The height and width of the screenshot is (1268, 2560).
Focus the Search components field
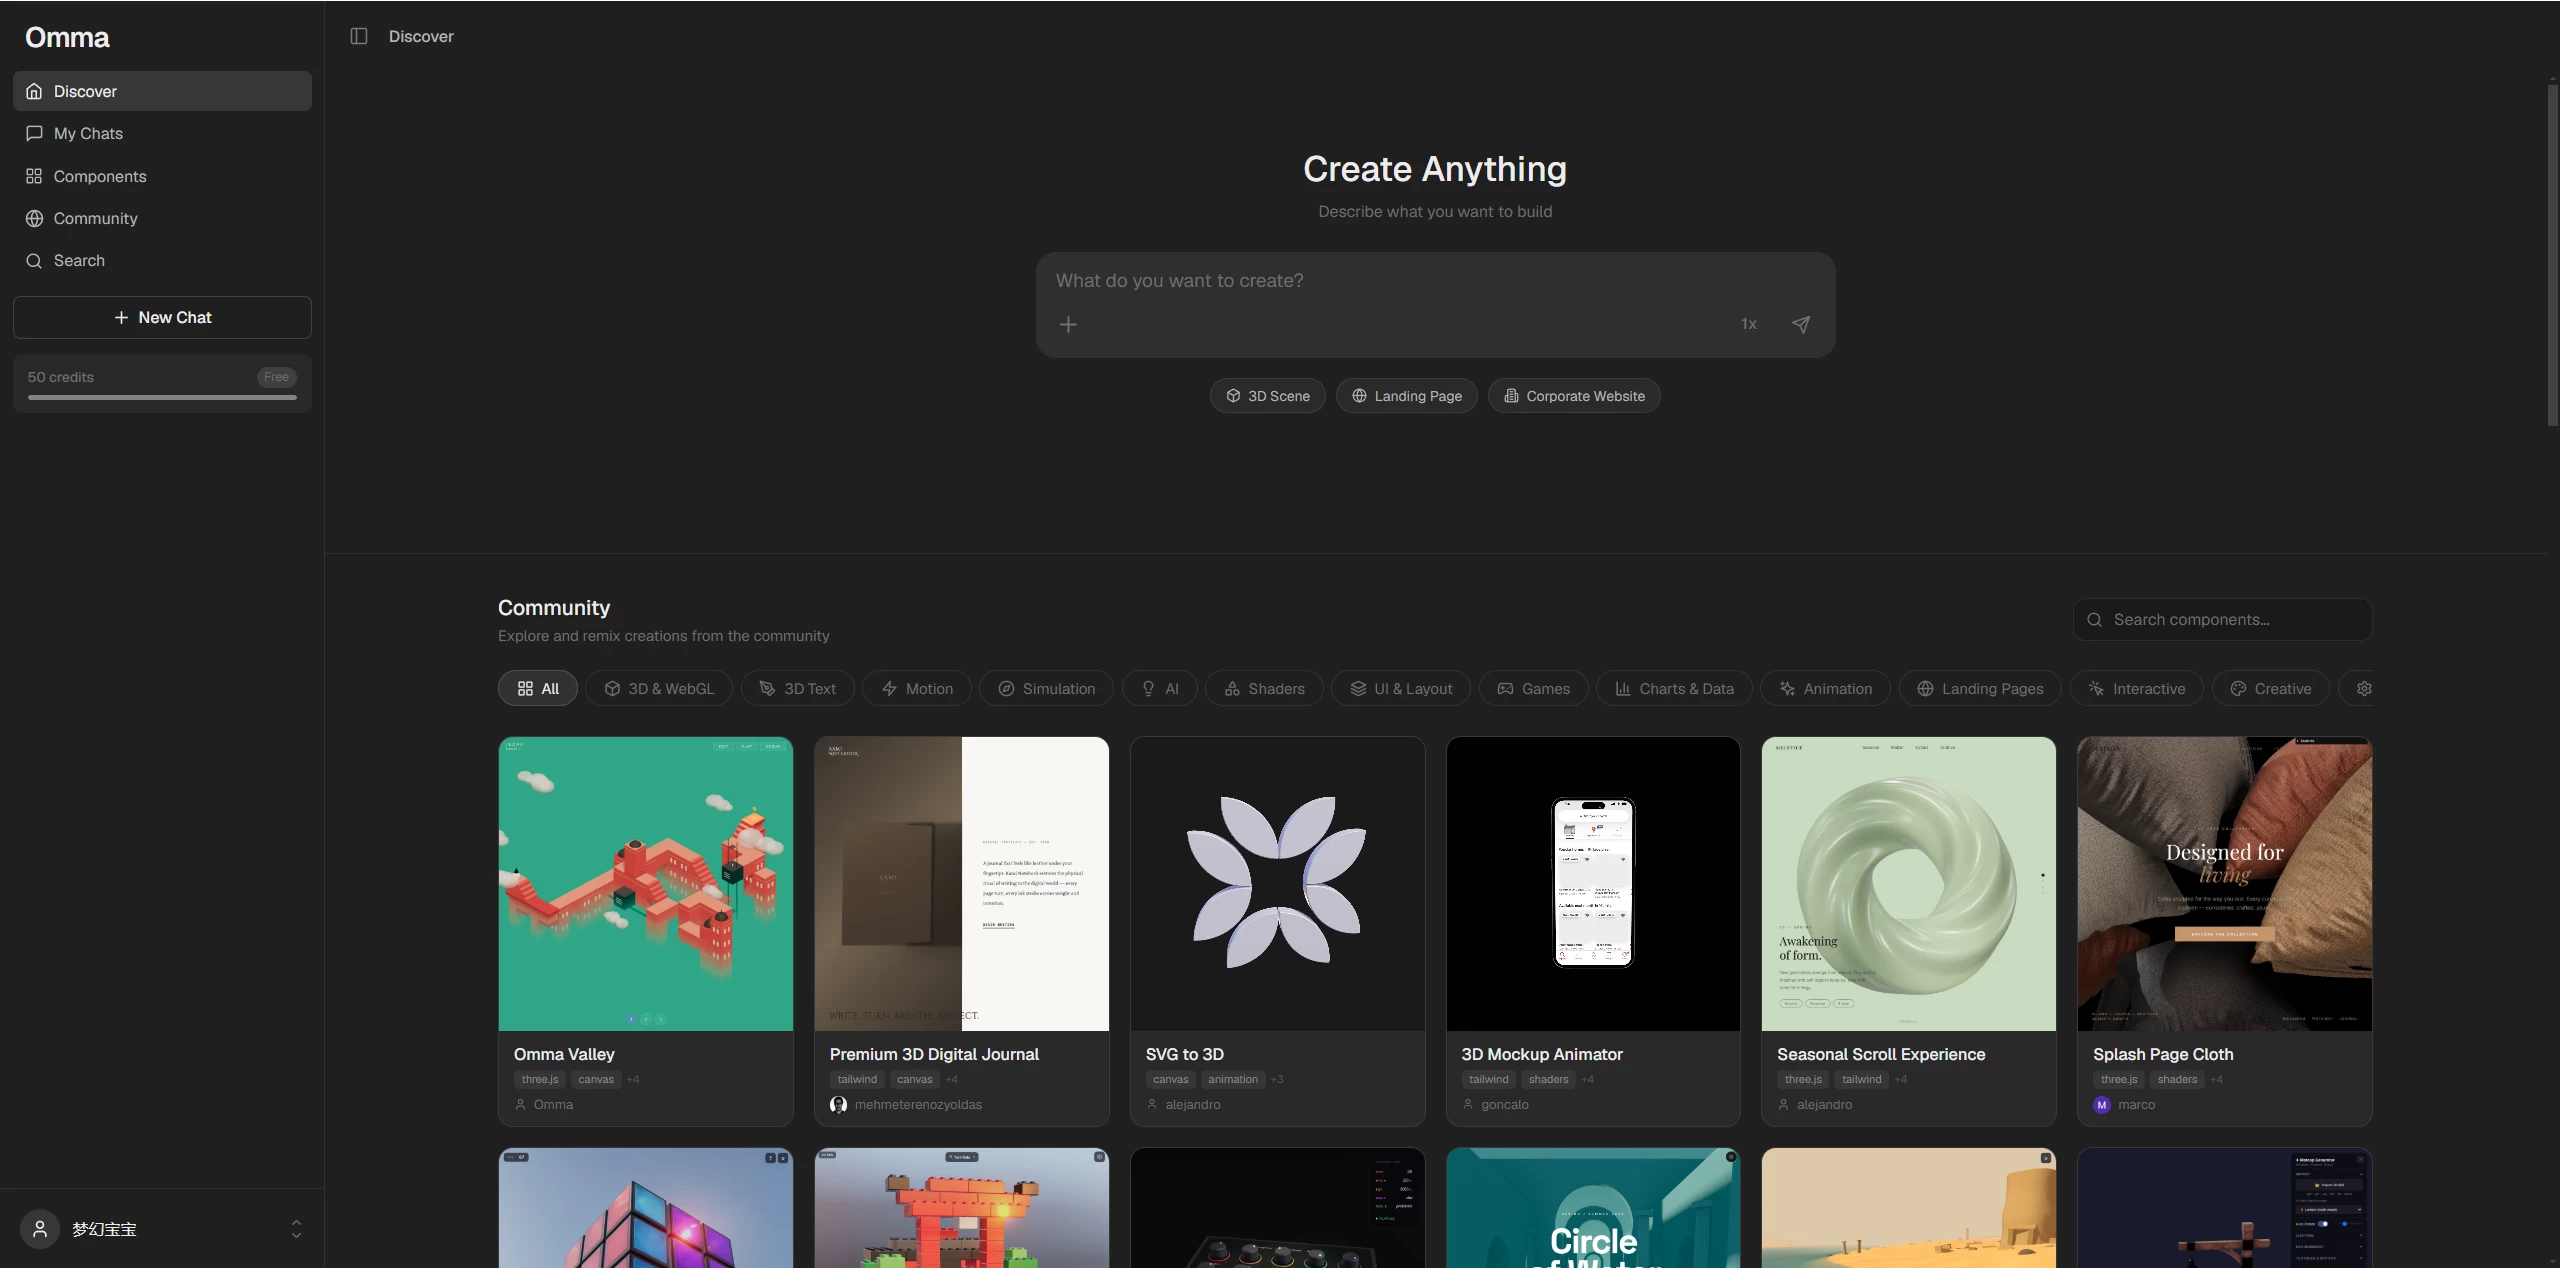tap(2222, 620)
